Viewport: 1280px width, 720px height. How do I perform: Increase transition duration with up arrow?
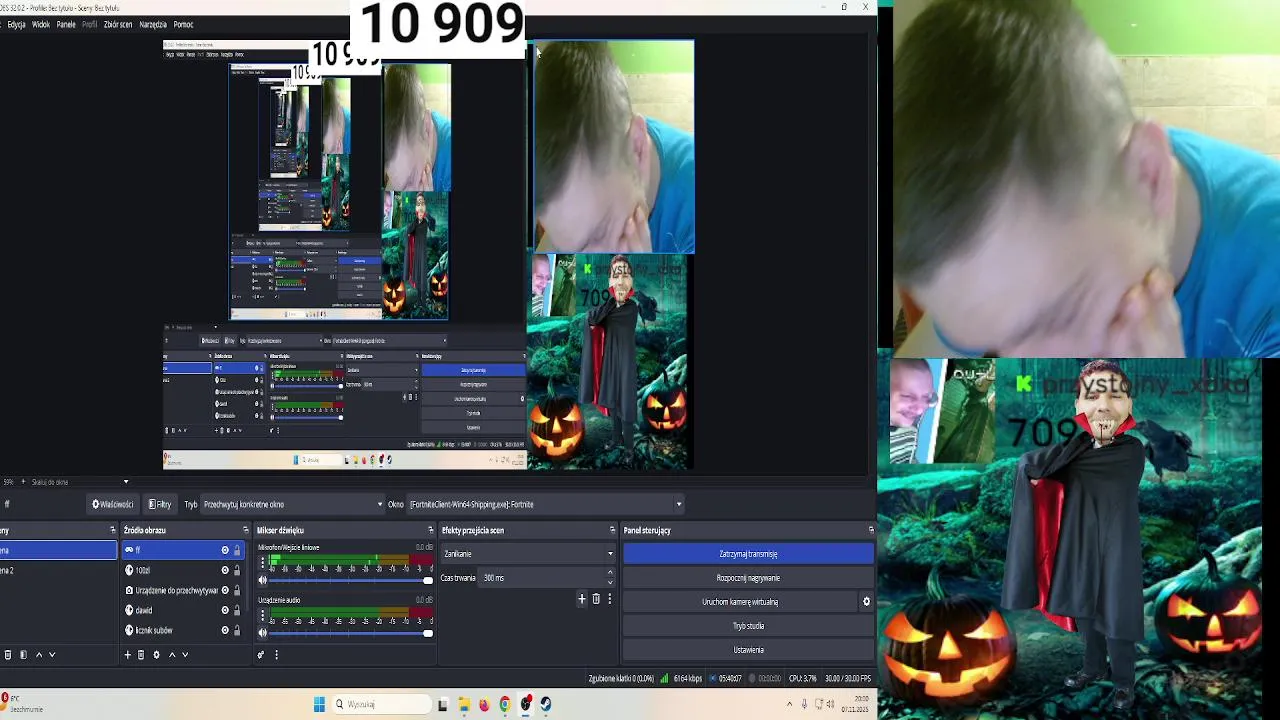click(x=610, y=574)
